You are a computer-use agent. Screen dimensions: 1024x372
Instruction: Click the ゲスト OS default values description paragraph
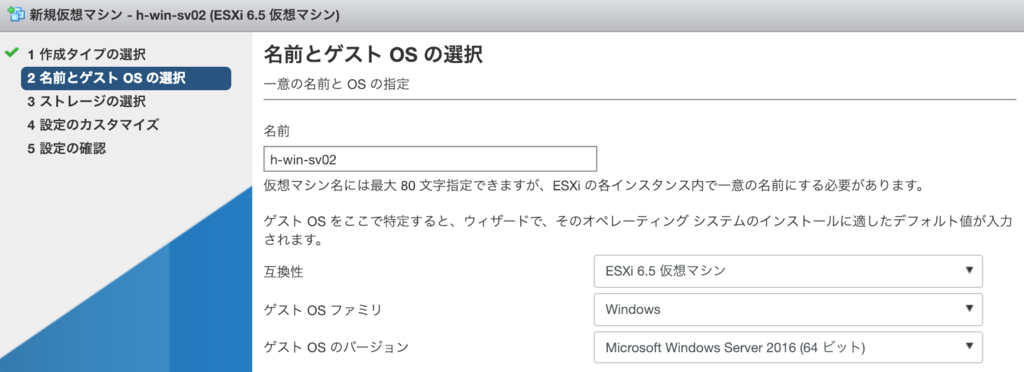638,231
